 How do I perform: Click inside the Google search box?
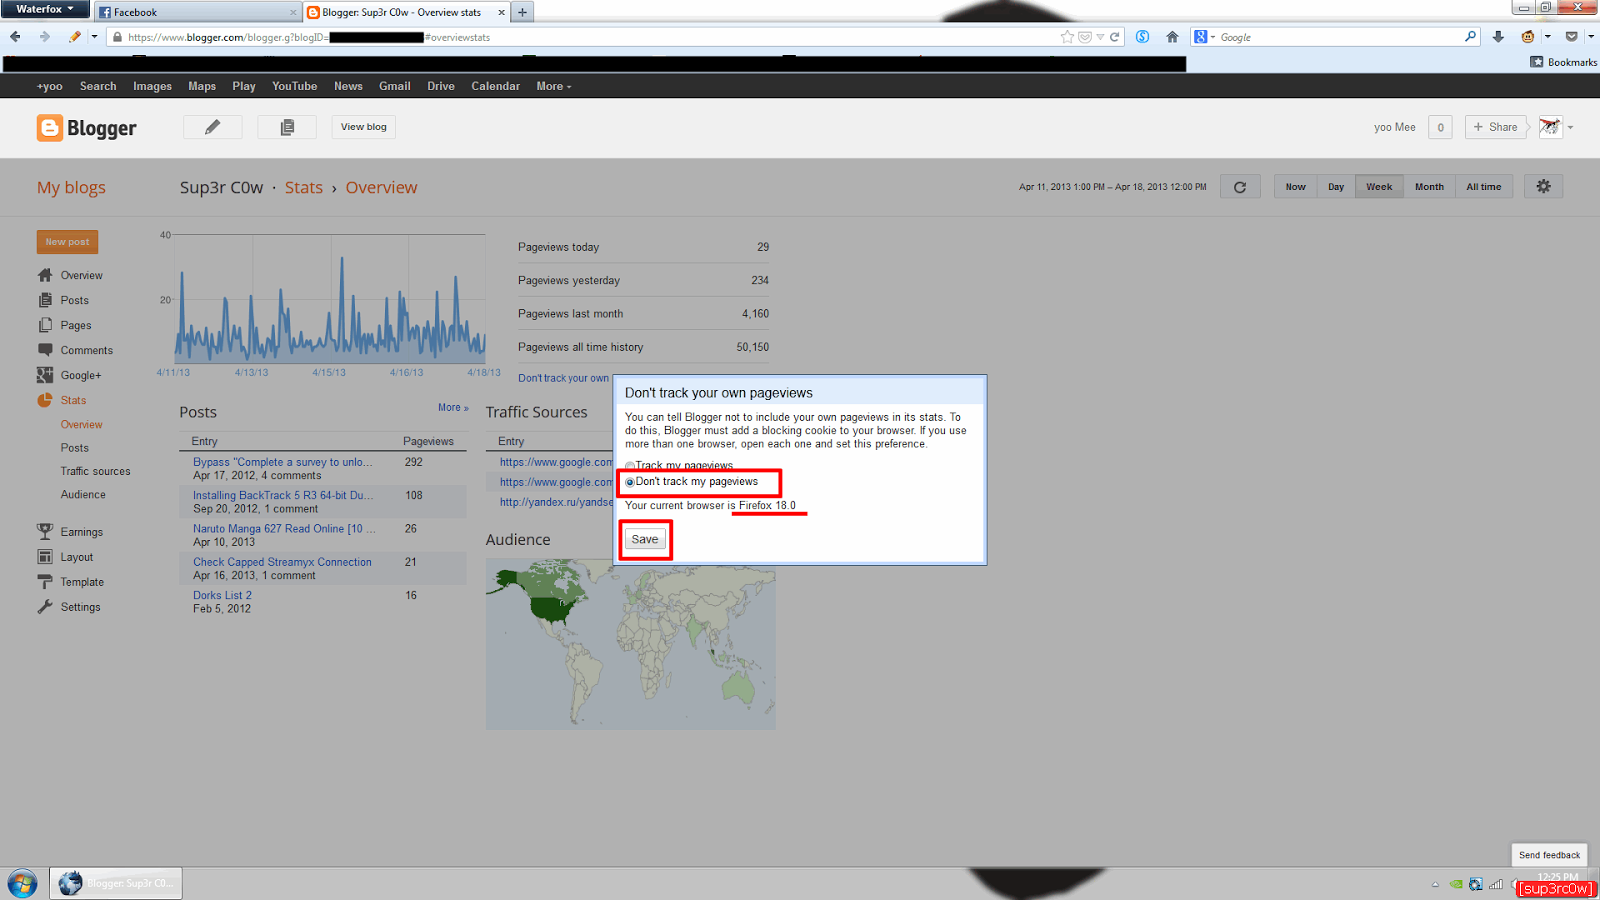tap(1340, 37)
